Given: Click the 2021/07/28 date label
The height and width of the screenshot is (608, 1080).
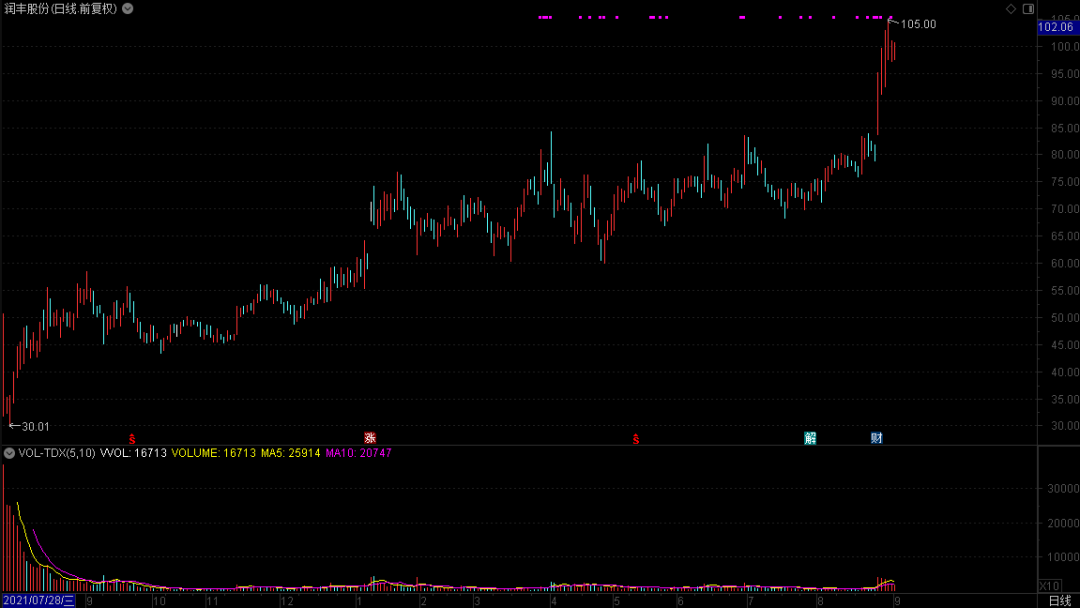Looking at the screenshot, I should coord(39,601).
